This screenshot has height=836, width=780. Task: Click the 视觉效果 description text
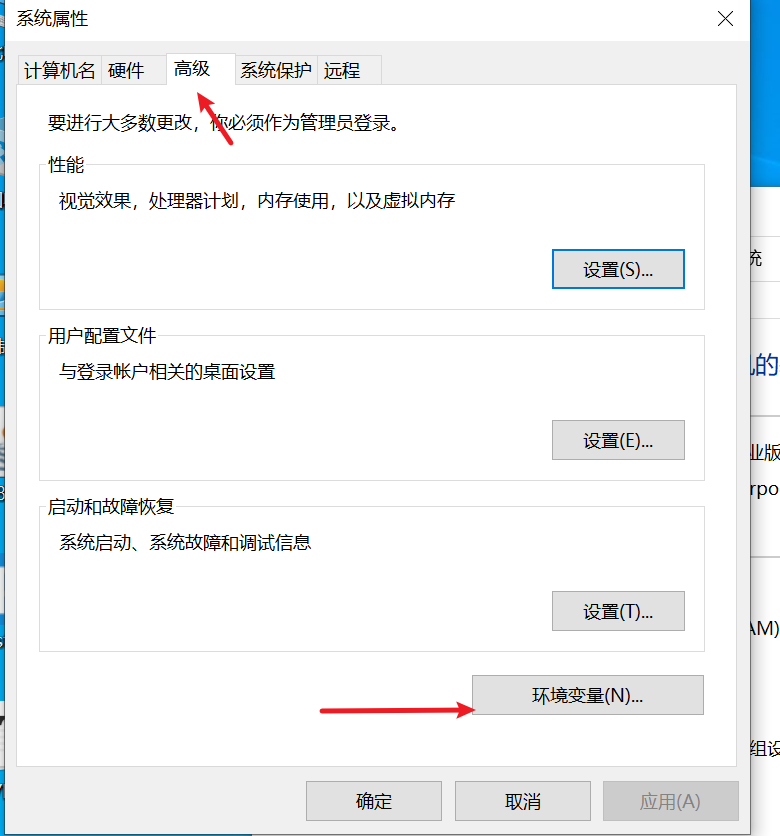pos(257,201)
